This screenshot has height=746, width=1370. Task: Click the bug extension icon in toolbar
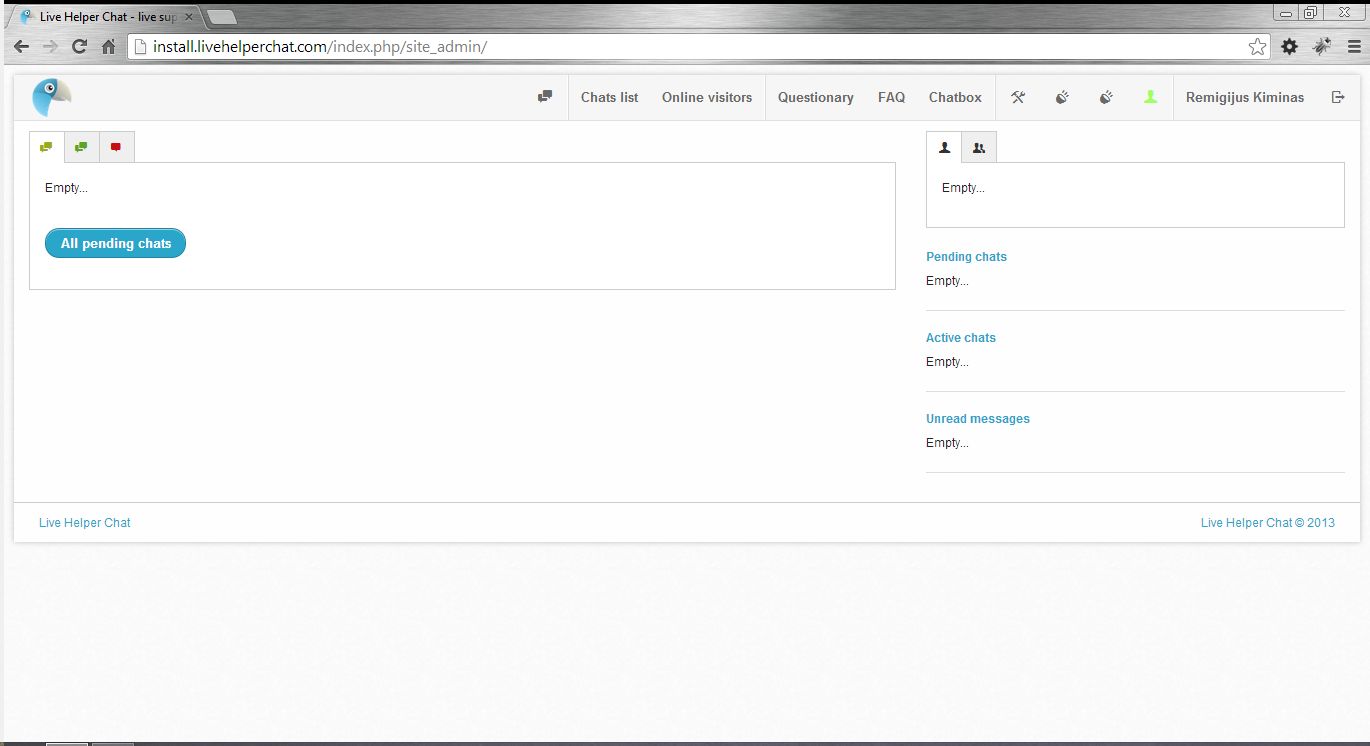[1321, 47]
